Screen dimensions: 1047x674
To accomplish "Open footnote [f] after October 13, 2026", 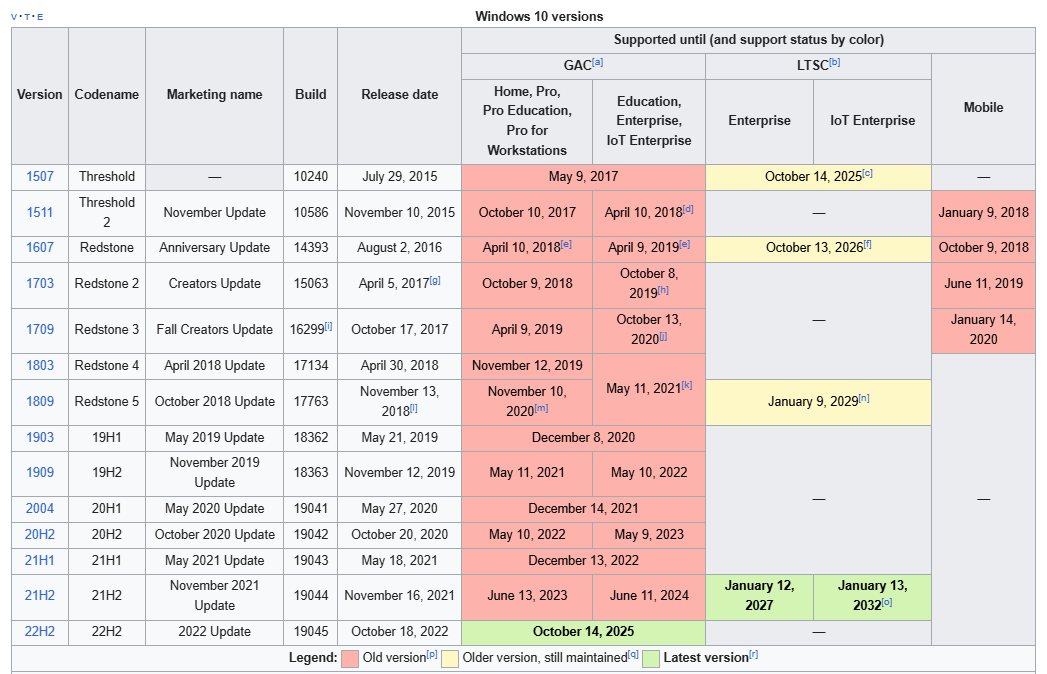I will click(867, 244).
